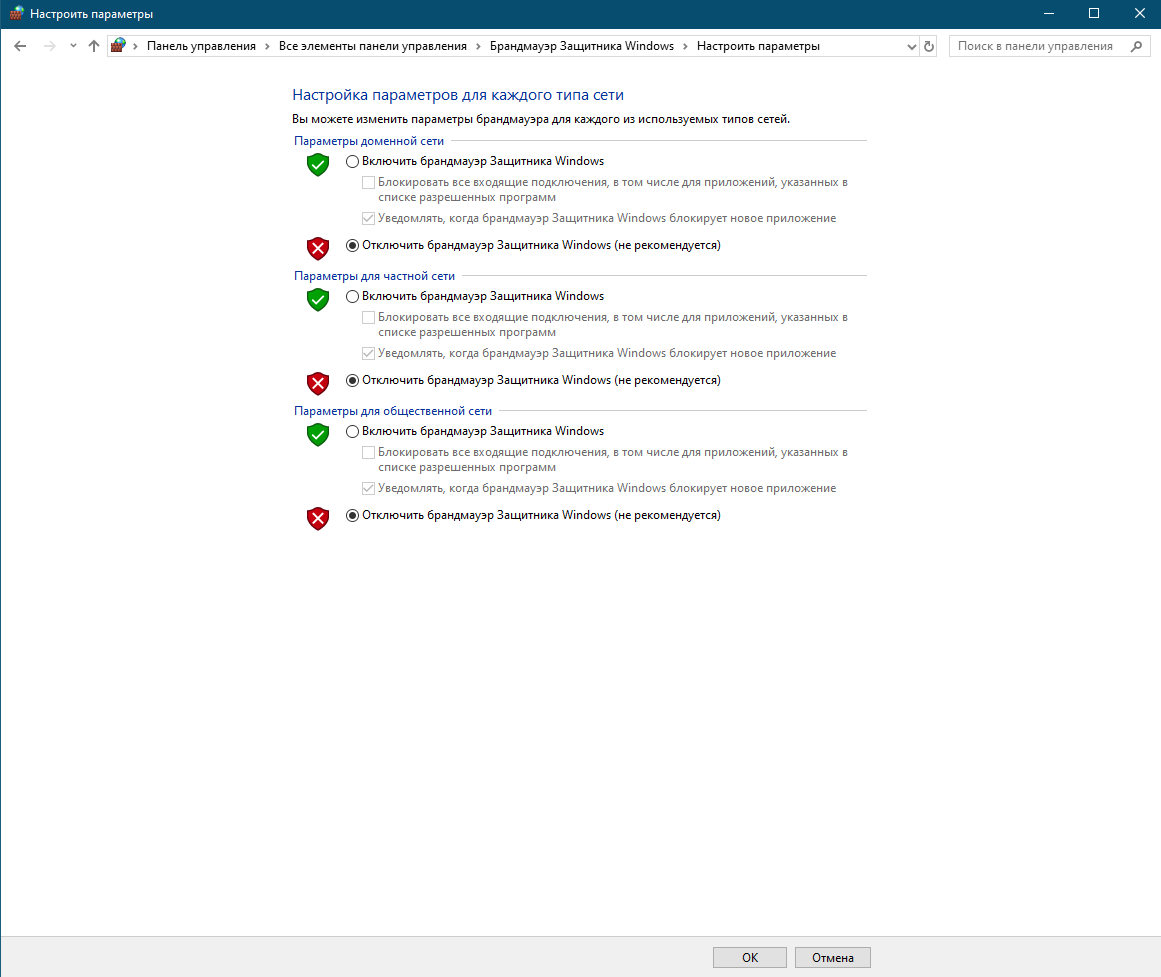Click heading Настройка параметров для каждого типа сети
The height and width of the screenshot is (977, 1161).
coord(458,95)
